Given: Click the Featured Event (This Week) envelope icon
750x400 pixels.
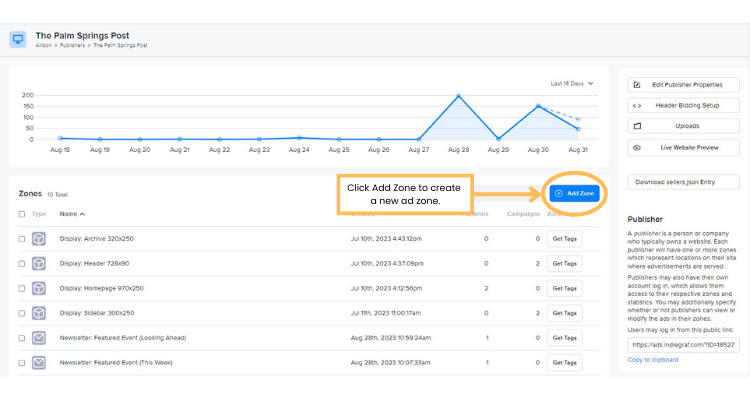Looking at the screenshot, I should pyautogui.click(x=39, y=362).
